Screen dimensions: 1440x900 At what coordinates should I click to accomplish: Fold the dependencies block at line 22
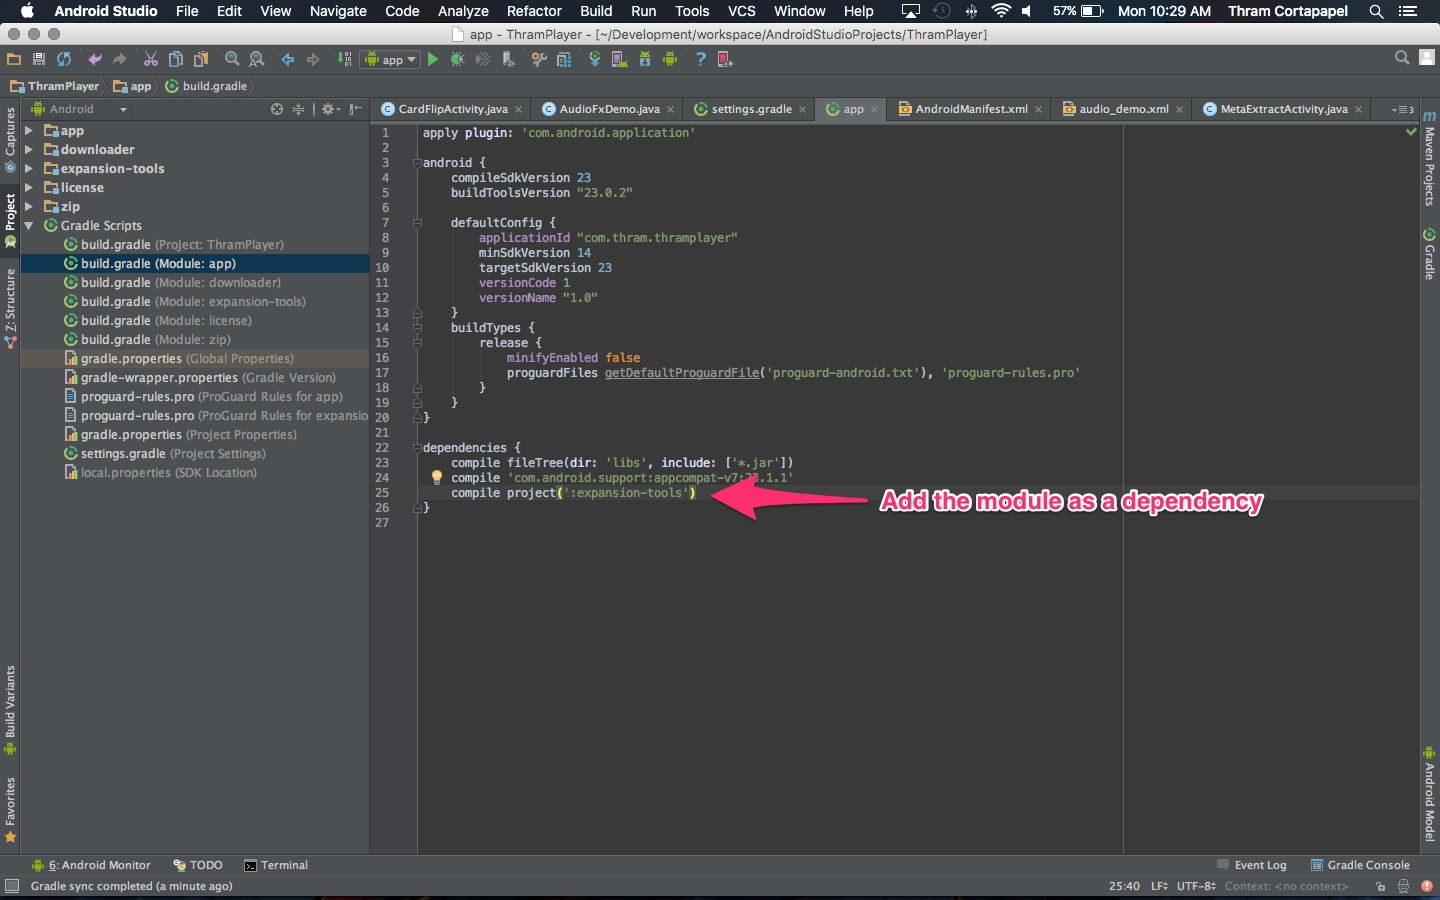pos(417,448)
